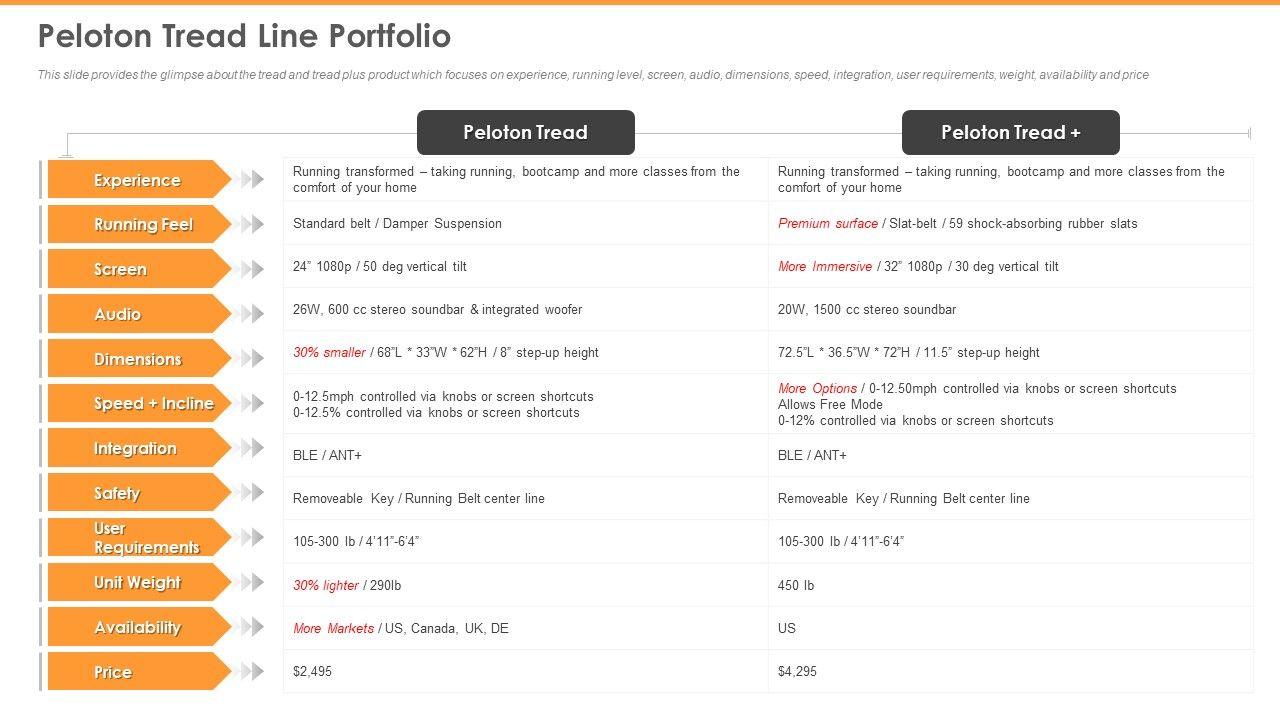Click the double-chevron arrow next to Audio
Image resolution: width=1280 pixels, height=720 pixels.
tap(252, 314)
